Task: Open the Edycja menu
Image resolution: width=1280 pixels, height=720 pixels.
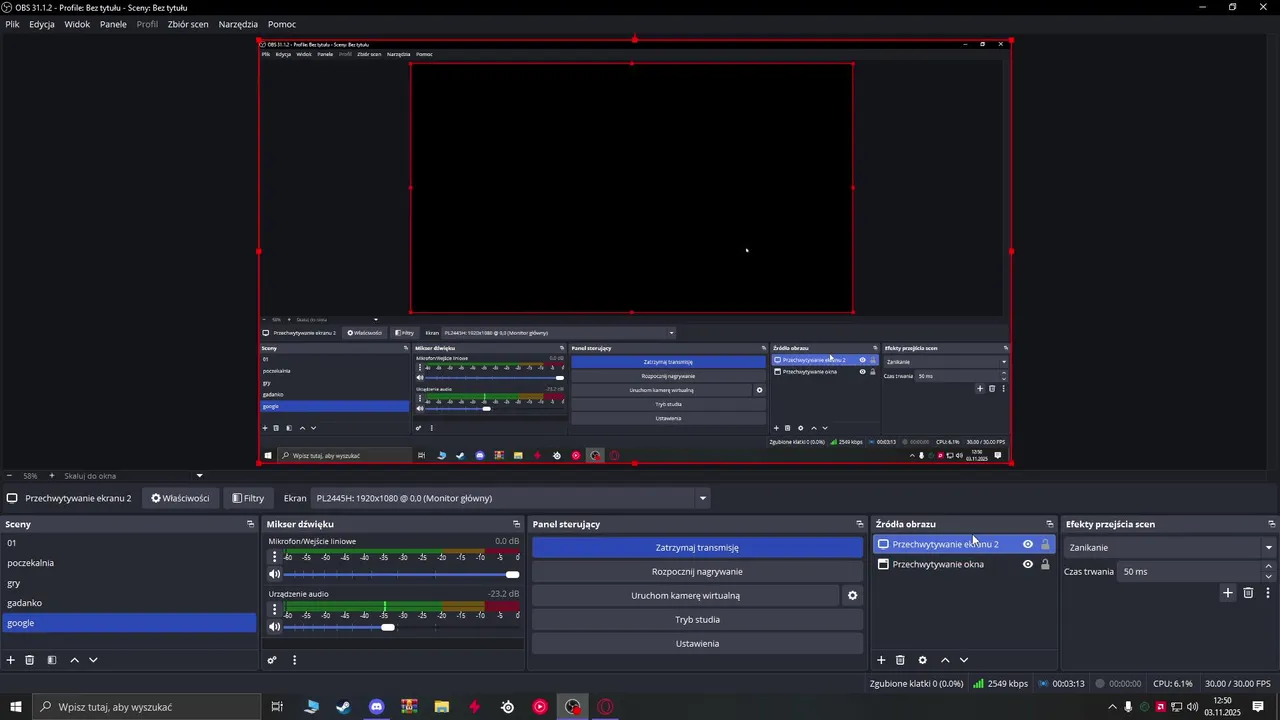Action: (42, 24)
